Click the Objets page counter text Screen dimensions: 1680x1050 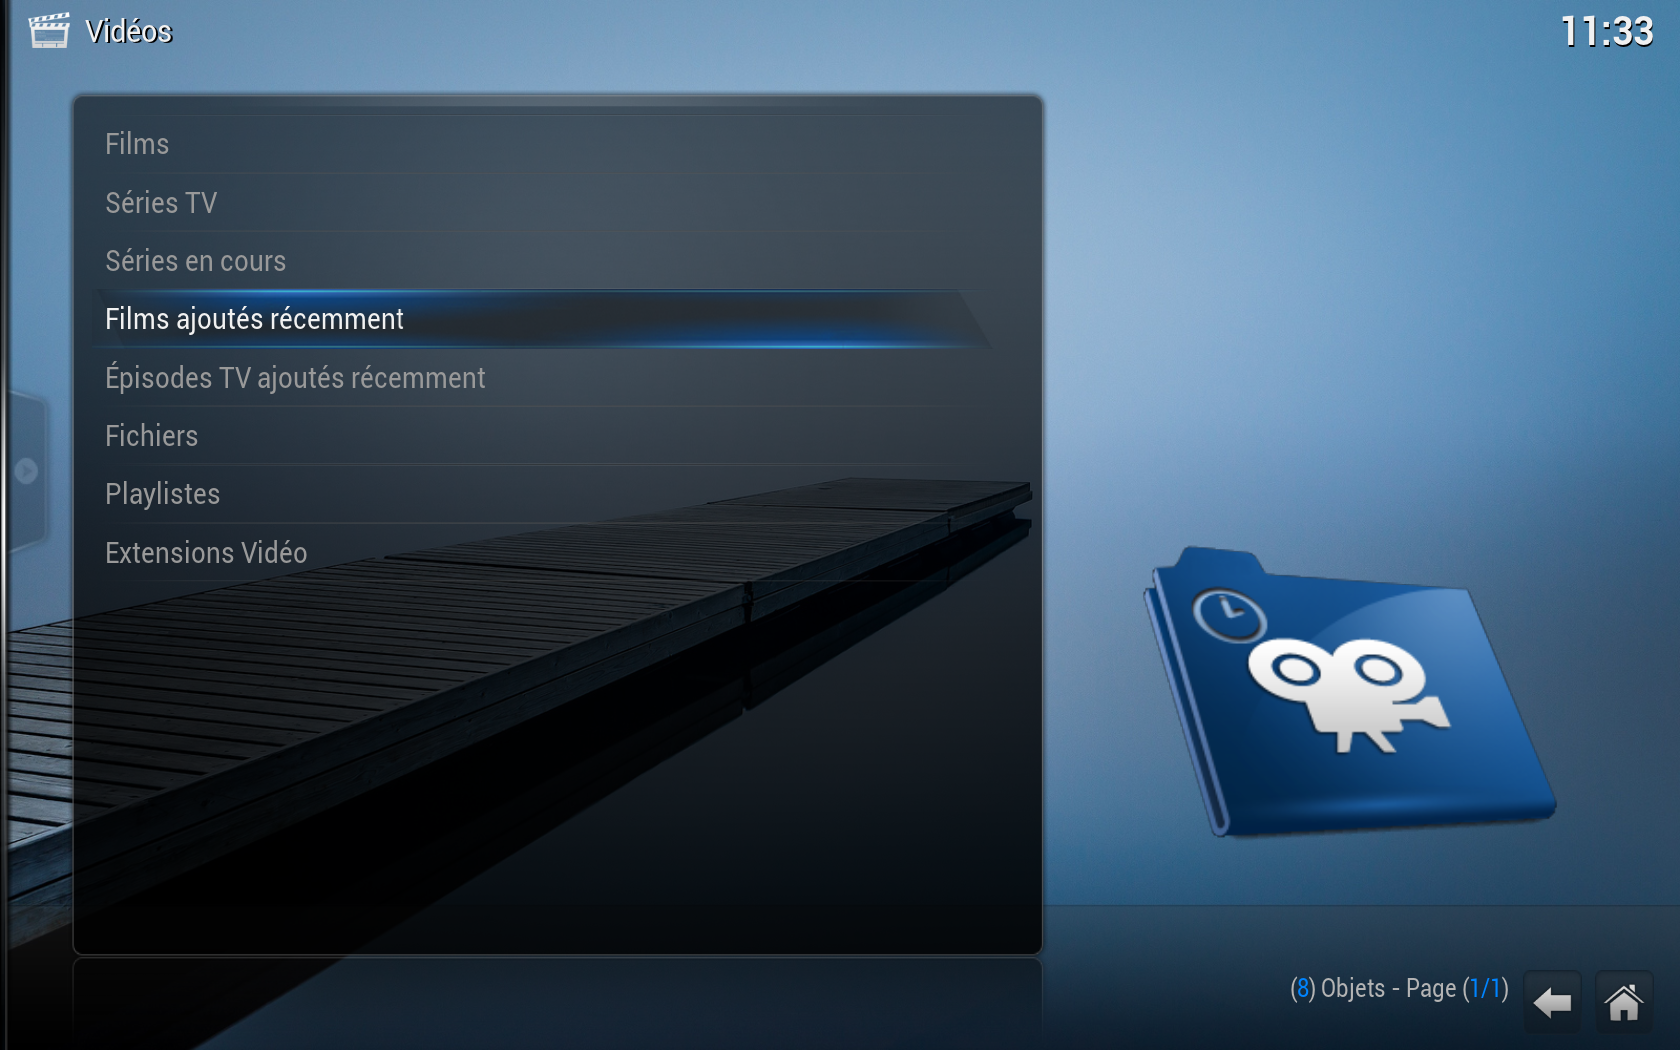[x=1399, y=989]
